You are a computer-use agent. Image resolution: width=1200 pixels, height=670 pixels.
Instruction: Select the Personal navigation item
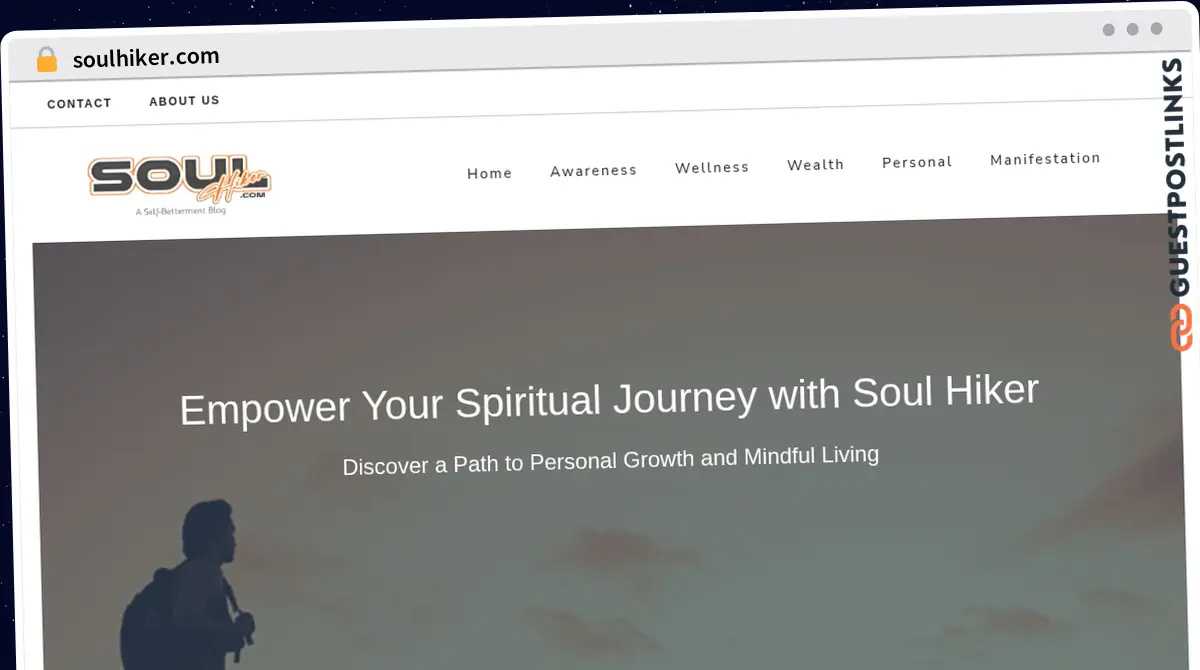point(916,161)
